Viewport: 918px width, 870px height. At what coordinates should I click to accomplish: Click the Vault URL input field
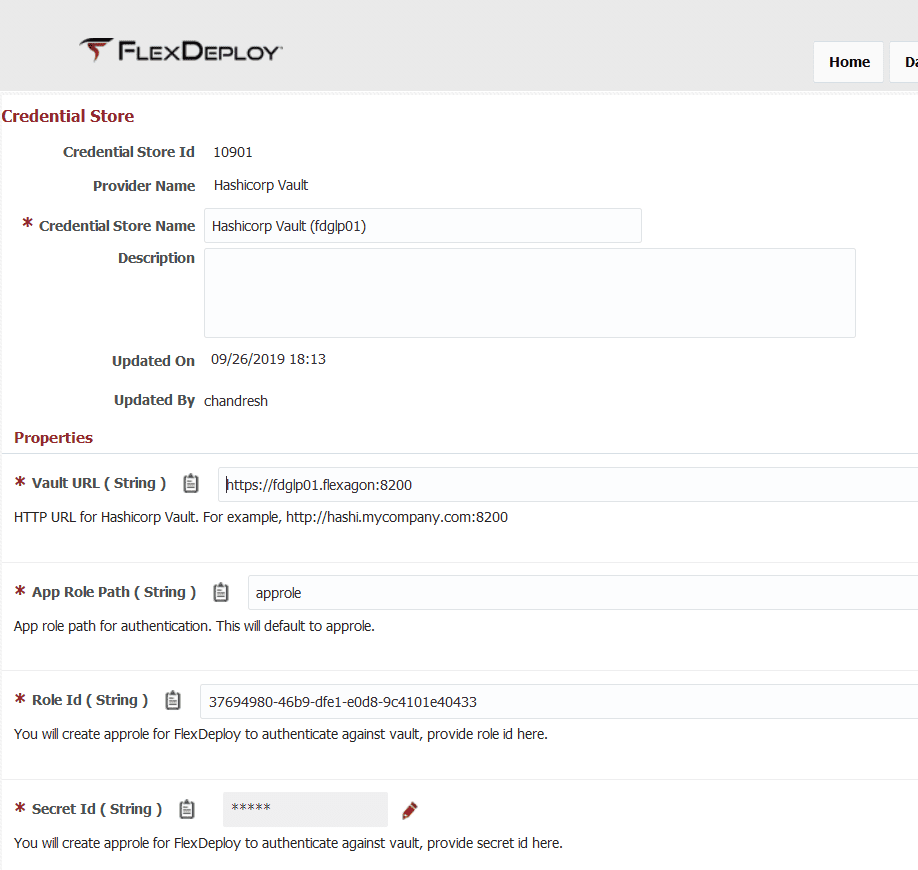pos(568,484)
